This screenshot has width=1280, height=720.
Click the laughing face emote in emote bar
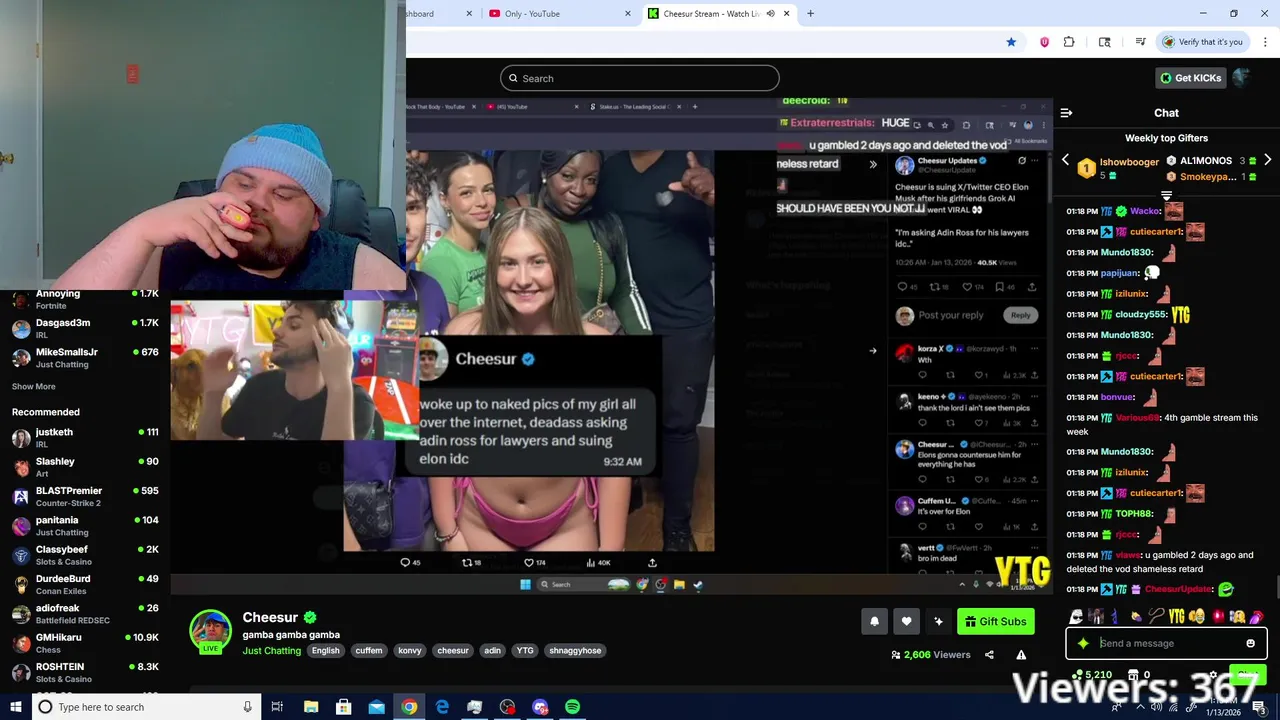pos(1197,616)
